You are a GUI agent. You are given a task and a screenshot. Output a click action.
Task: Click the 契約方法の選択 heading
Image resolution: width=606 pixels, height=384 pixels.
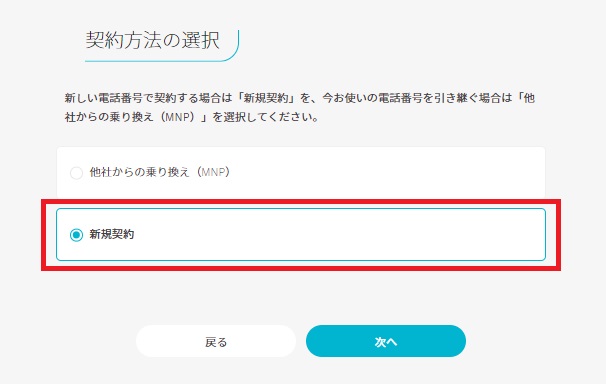(x=153, y=40)
